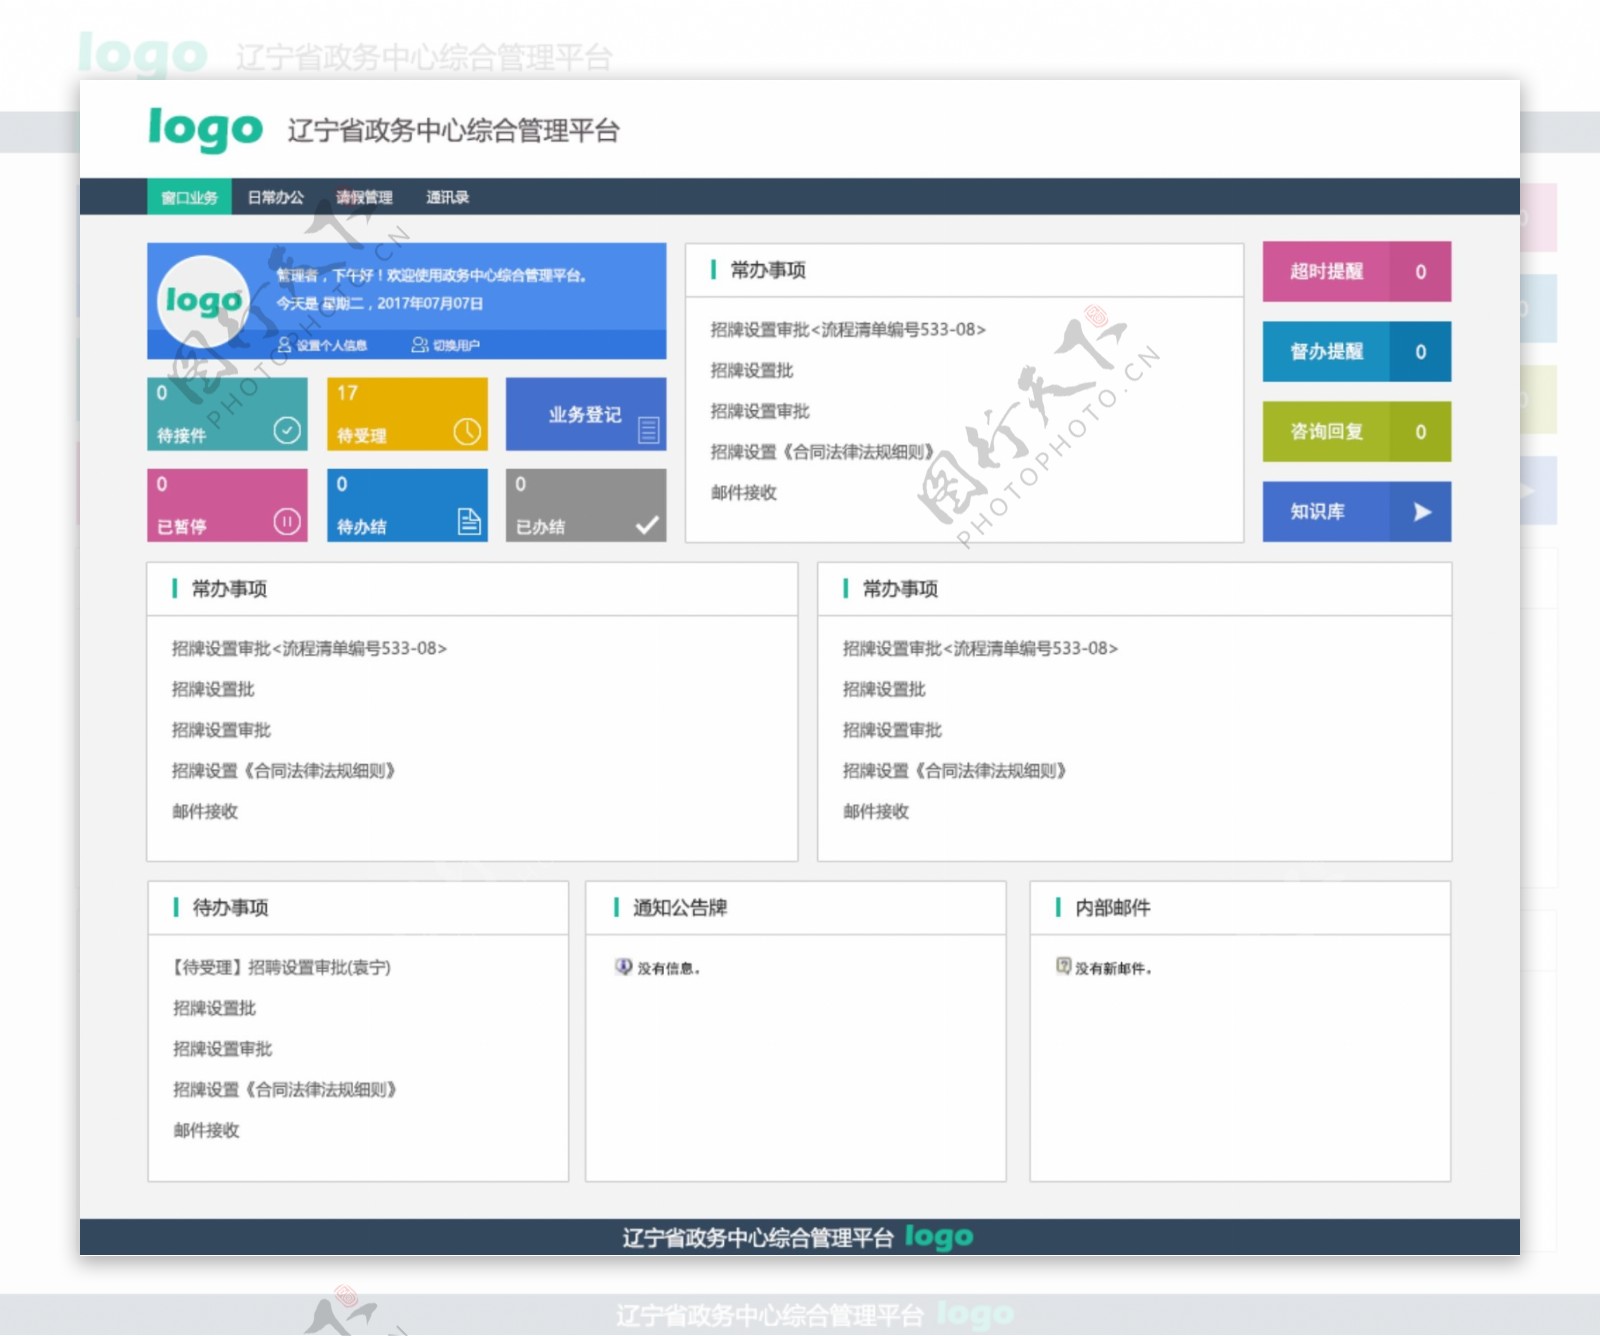Open 邮件接收 in lower-right 常办事项 panel
The image size is (1600, 1336).
click(x=876, y=811)
